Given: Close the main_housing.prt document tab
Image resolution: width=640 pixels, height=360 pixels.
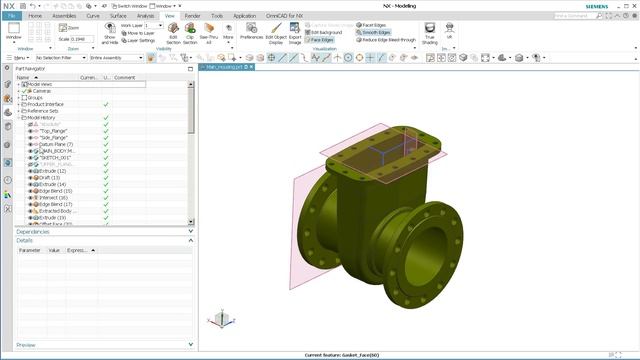Looking at the screenshot, I should [x=251, y=67].
